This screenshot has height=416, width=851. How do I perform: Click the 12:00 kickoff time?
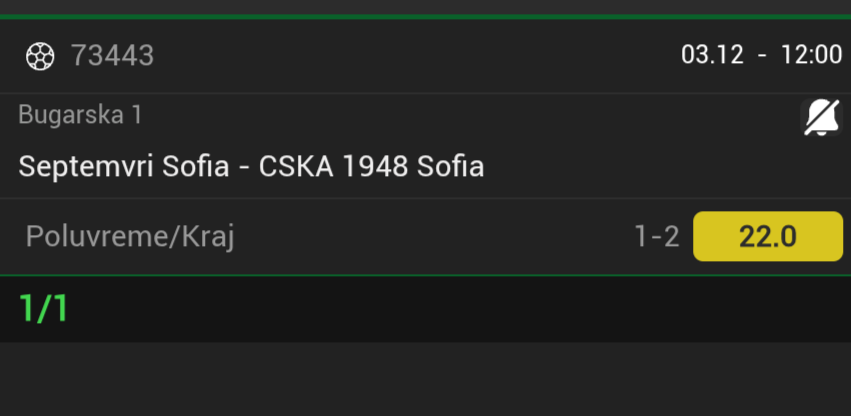[811, 55]
